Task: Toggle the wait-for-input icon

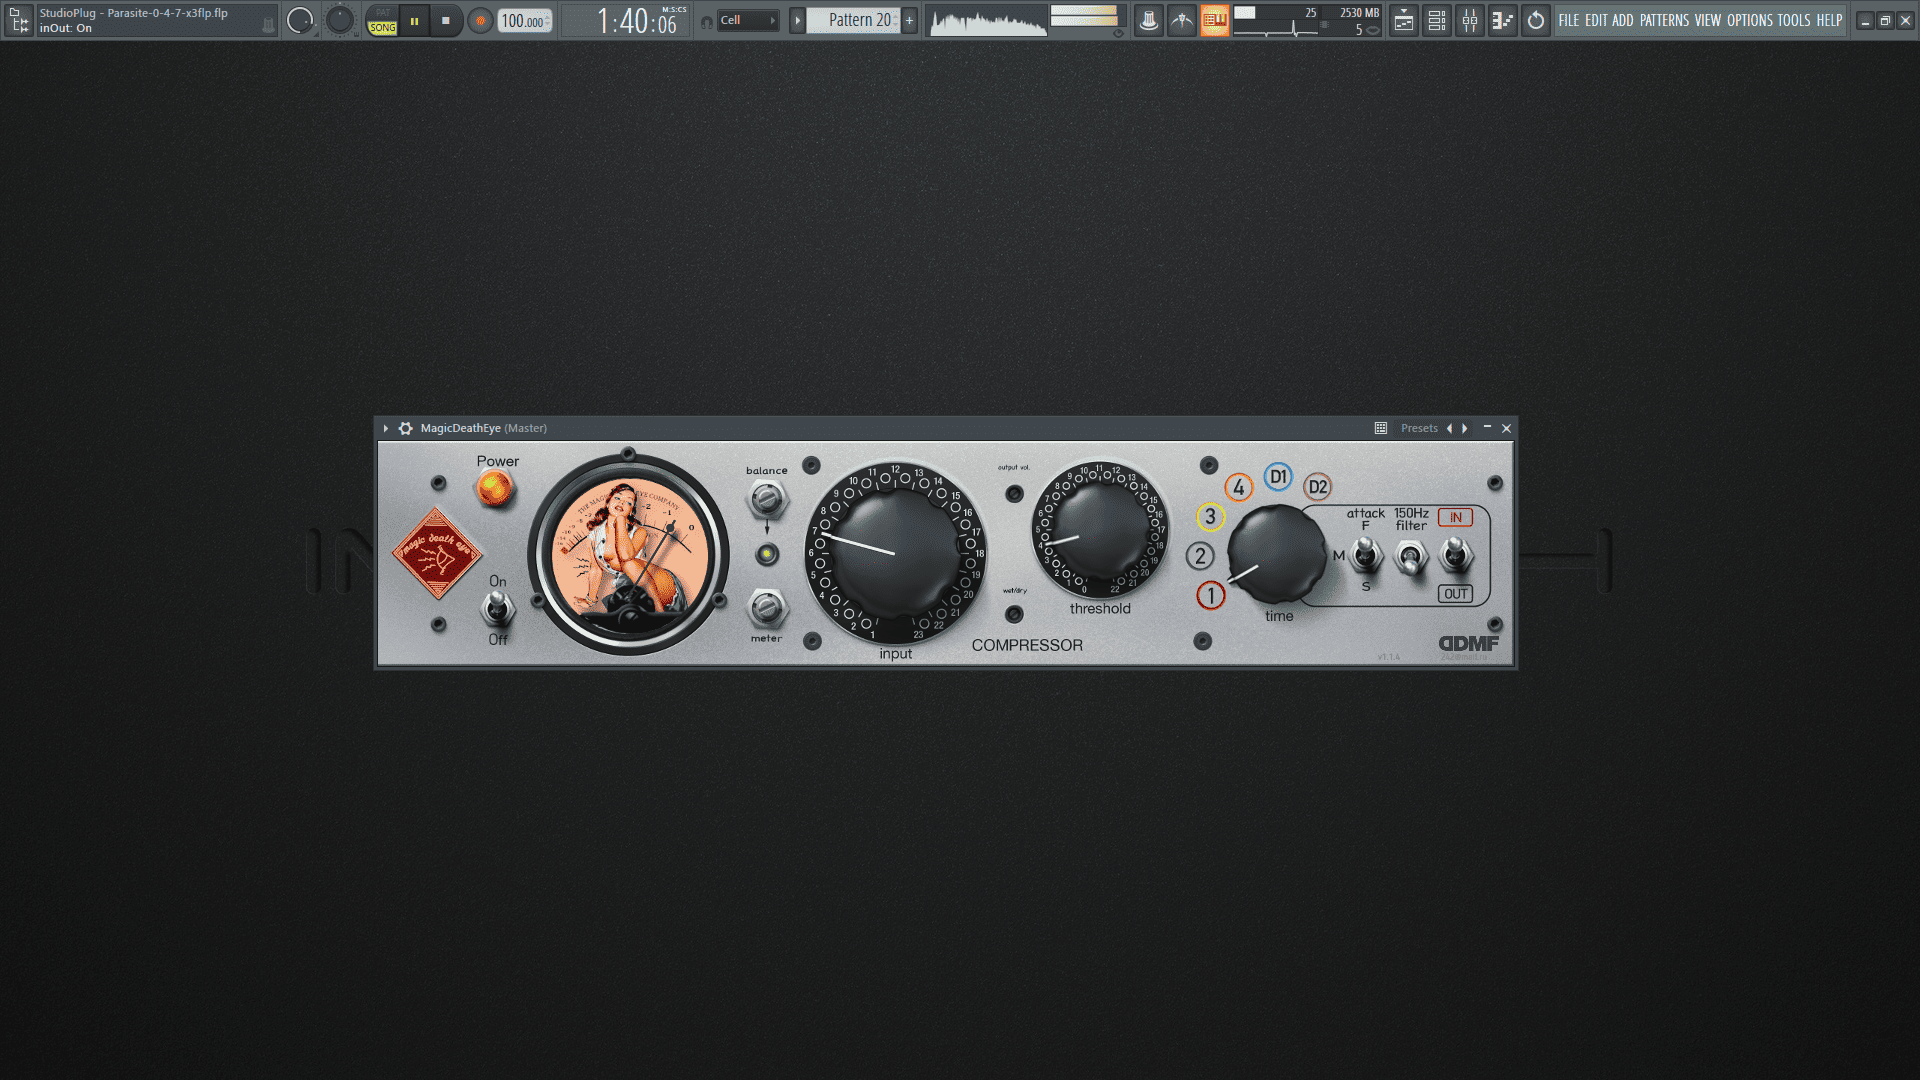Action: [1182, 20]
